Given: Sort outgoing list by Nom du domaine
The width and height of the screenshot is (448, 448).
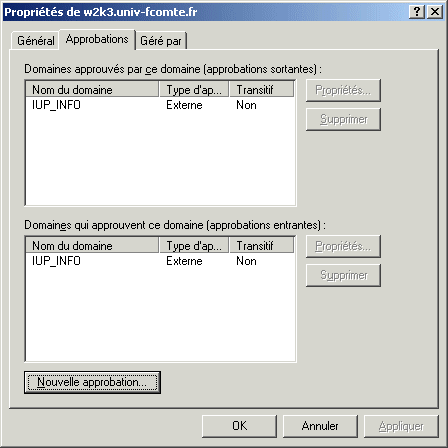Looking at the screenshot, I should [x=92, y=90].
